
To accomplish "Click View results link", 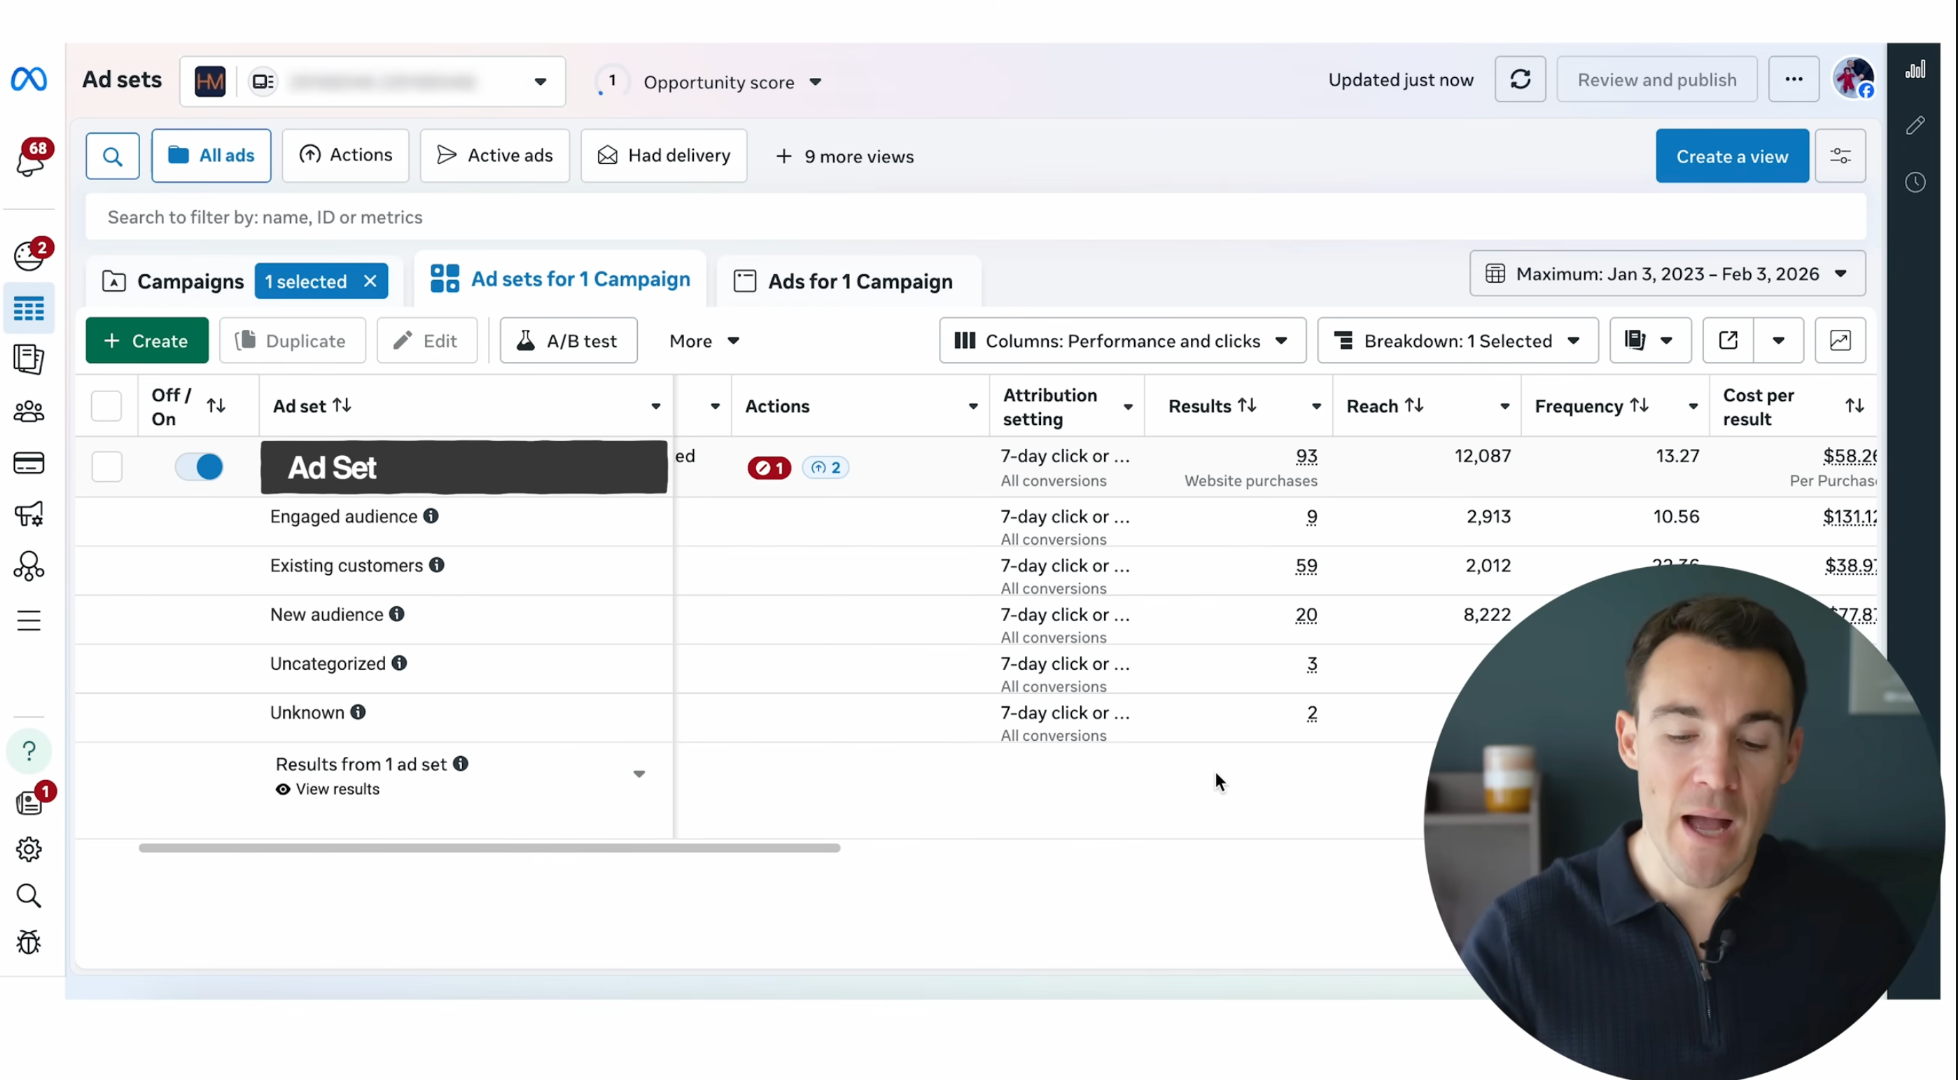I will 337,789.
